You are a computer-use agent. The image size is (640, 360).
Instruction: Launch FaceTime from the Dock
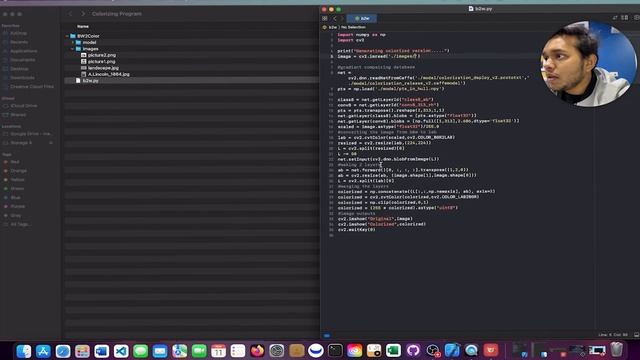[199, 351]
